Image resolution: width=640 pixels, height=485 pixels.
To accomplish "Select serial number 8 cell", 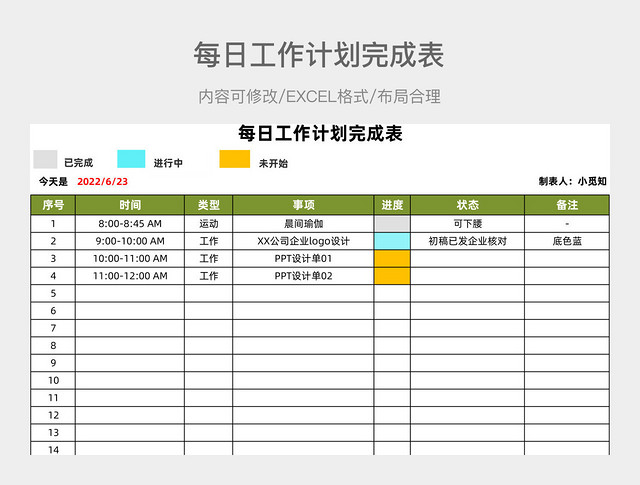I will (x=53, y=346).
